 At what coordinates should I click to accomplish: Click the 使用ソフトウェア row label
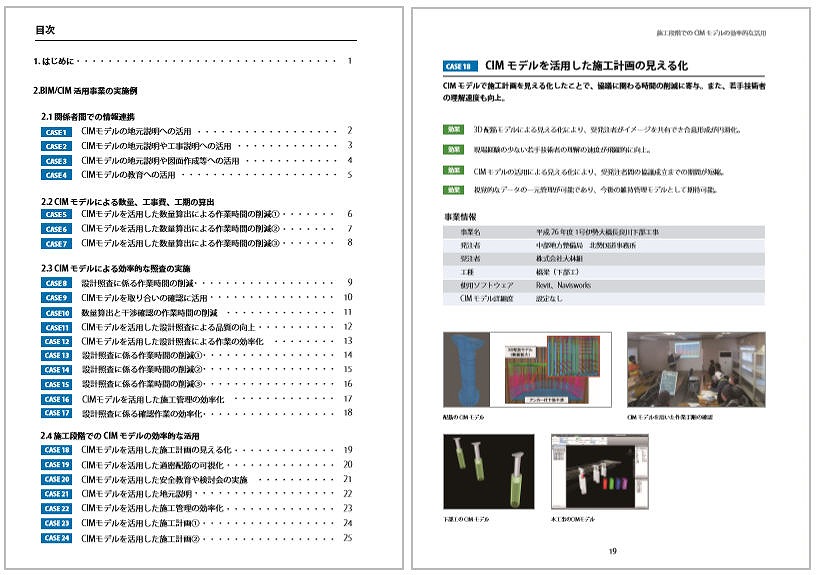click(x=487, y=285)
